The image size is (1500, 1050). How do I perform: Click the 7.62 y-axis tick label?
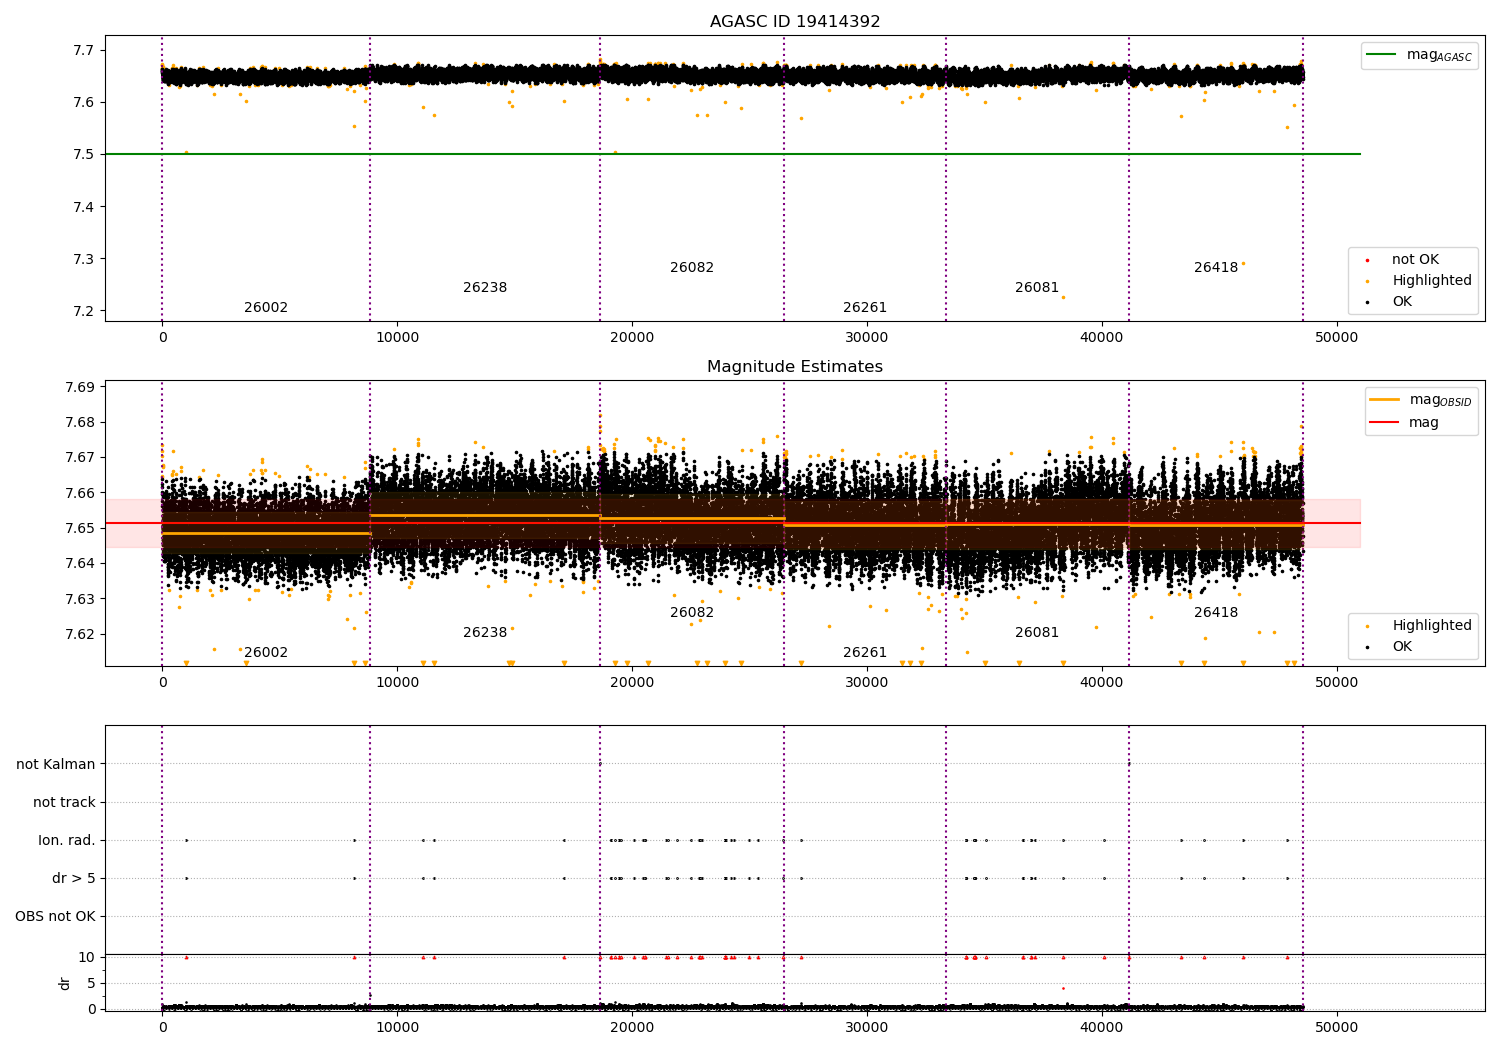[x=79, y=635]
